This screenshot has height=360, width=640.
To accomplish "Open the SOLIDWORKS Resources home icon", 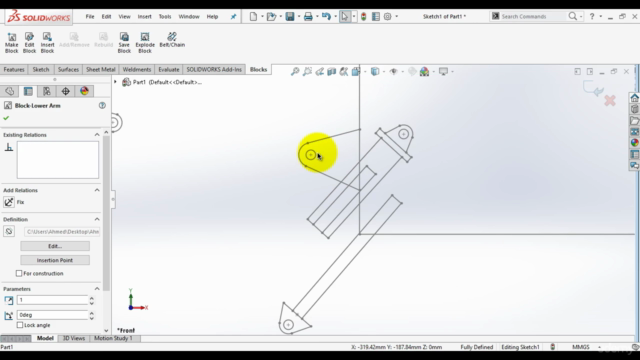I will coord(634,98).
